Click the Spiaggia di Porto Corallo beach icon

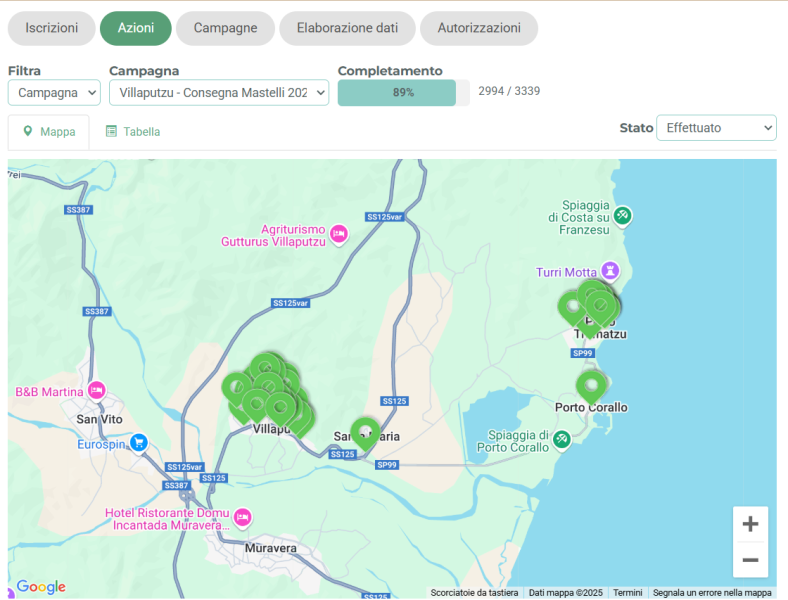(x=563, y=438)
